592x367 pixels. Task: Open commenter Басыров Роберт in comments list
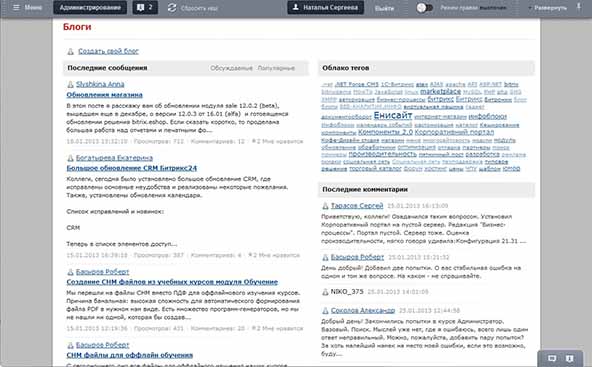(x=357, y=257)
